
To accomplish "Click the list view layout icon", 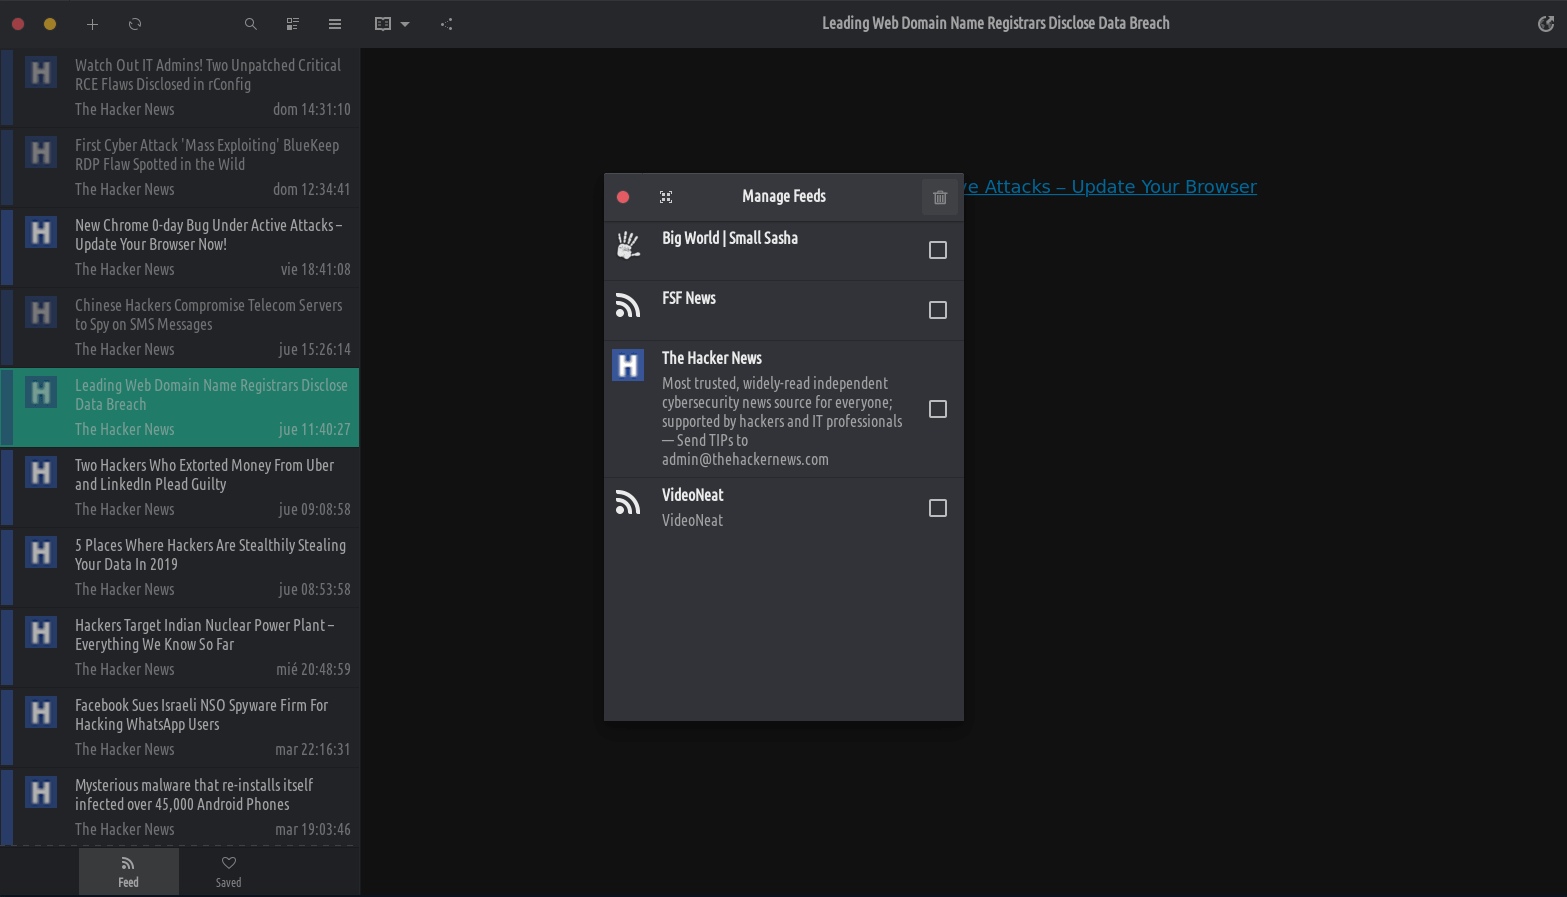I will tap(293, 24).
